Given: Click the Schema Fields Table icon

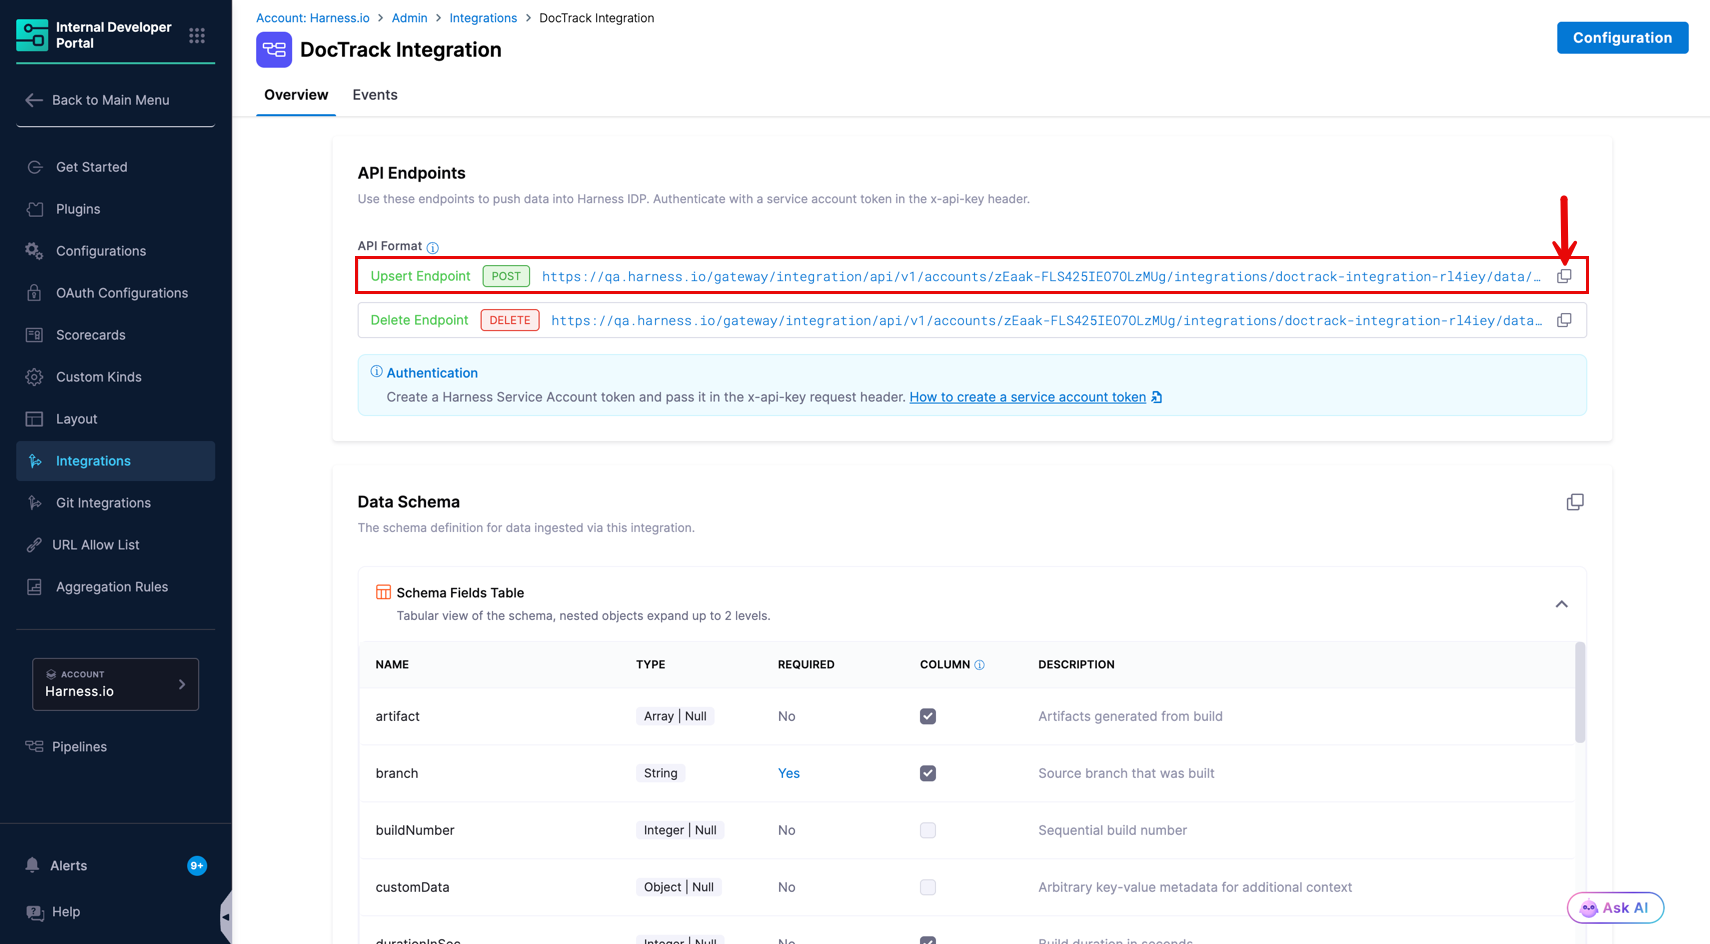Looking at the screenshot, I should click(383, 592).
